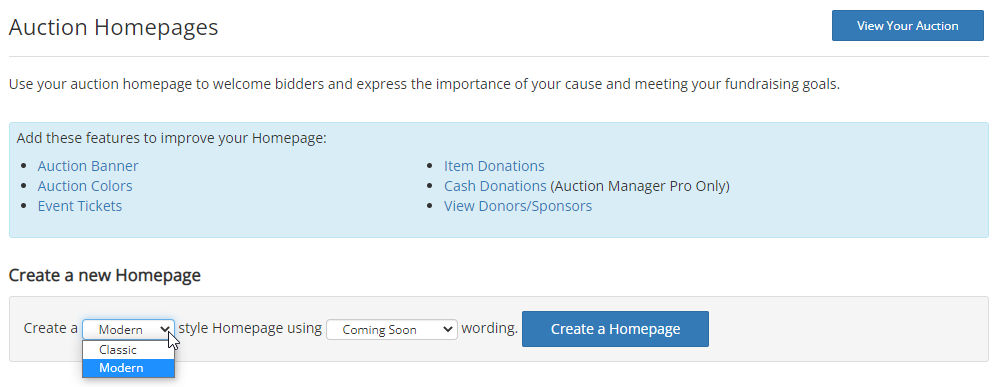Open the Cash Donations link

pos(495,186)
